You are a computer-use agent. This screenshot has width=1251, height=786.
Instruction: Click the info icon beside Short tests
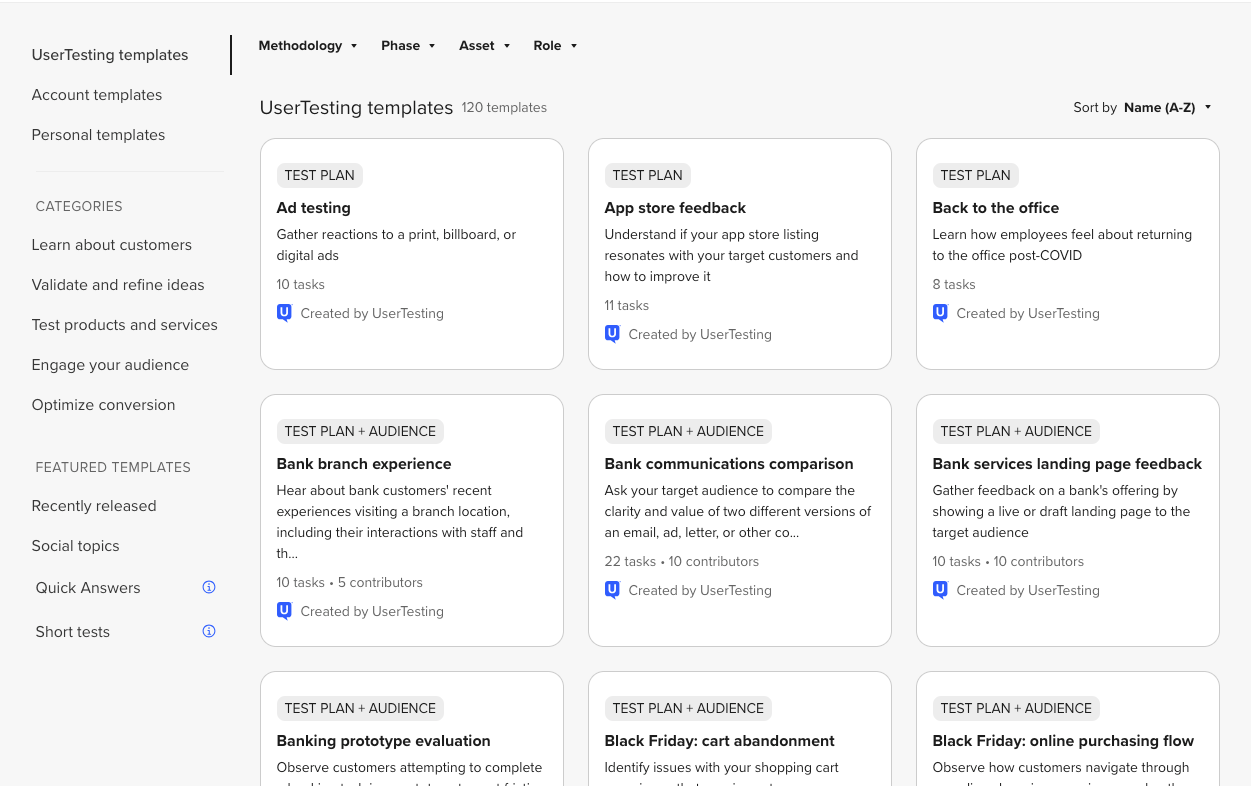coord(209,631)
